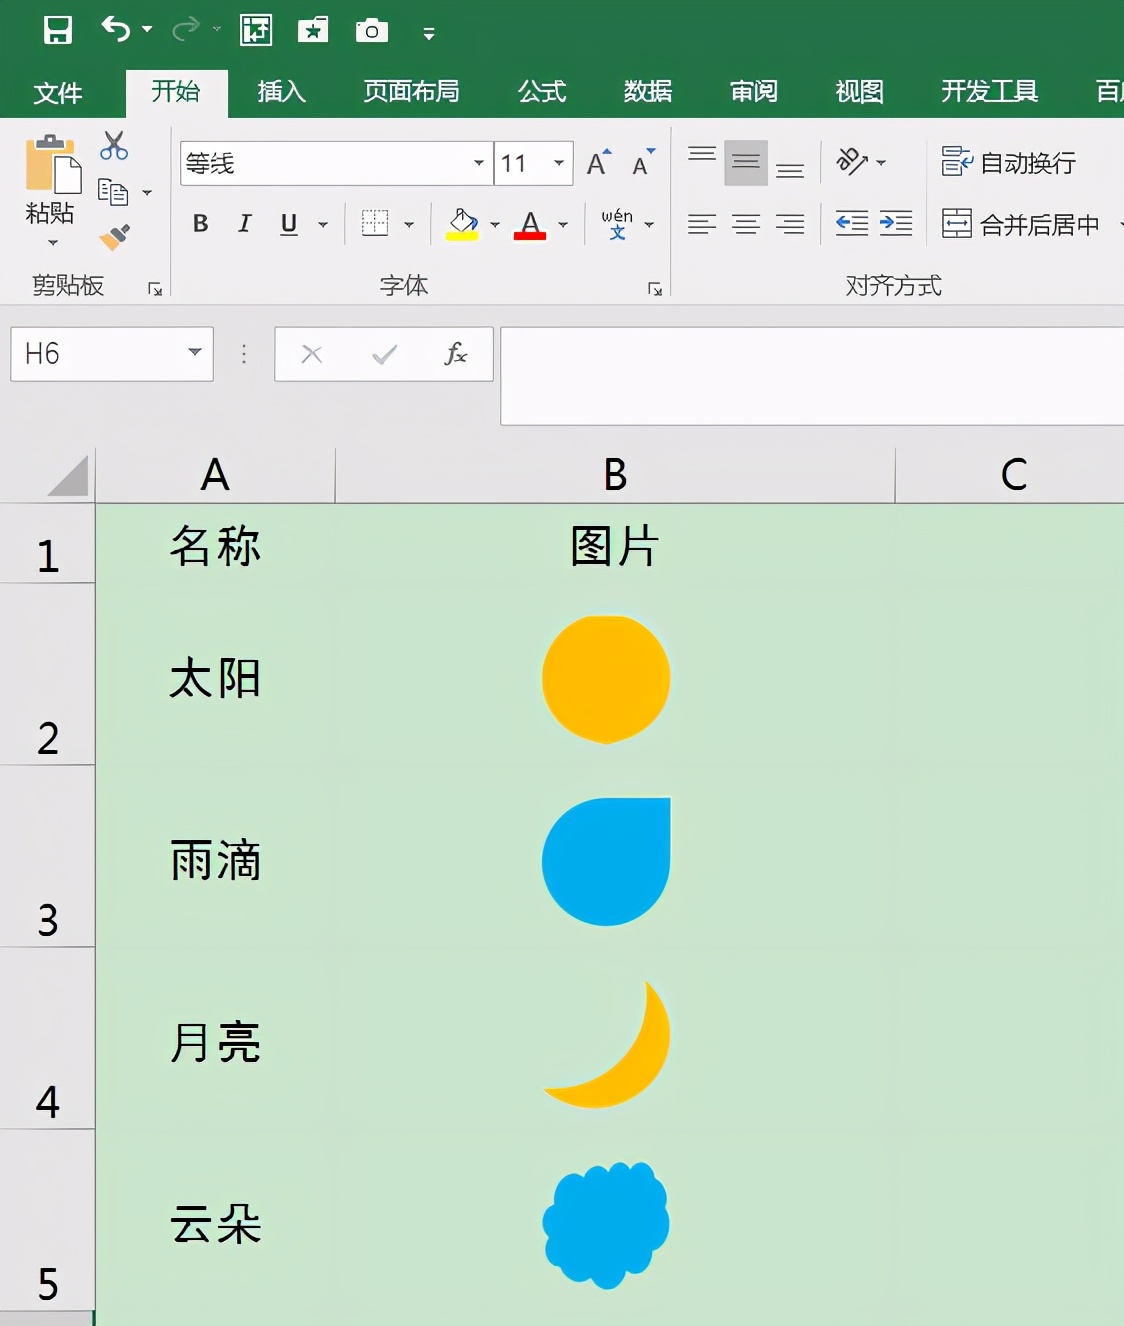The width and height of the screenshot is (1124, 1326).
Task: Click the text Orientation icon
Action: click(852, 161)
